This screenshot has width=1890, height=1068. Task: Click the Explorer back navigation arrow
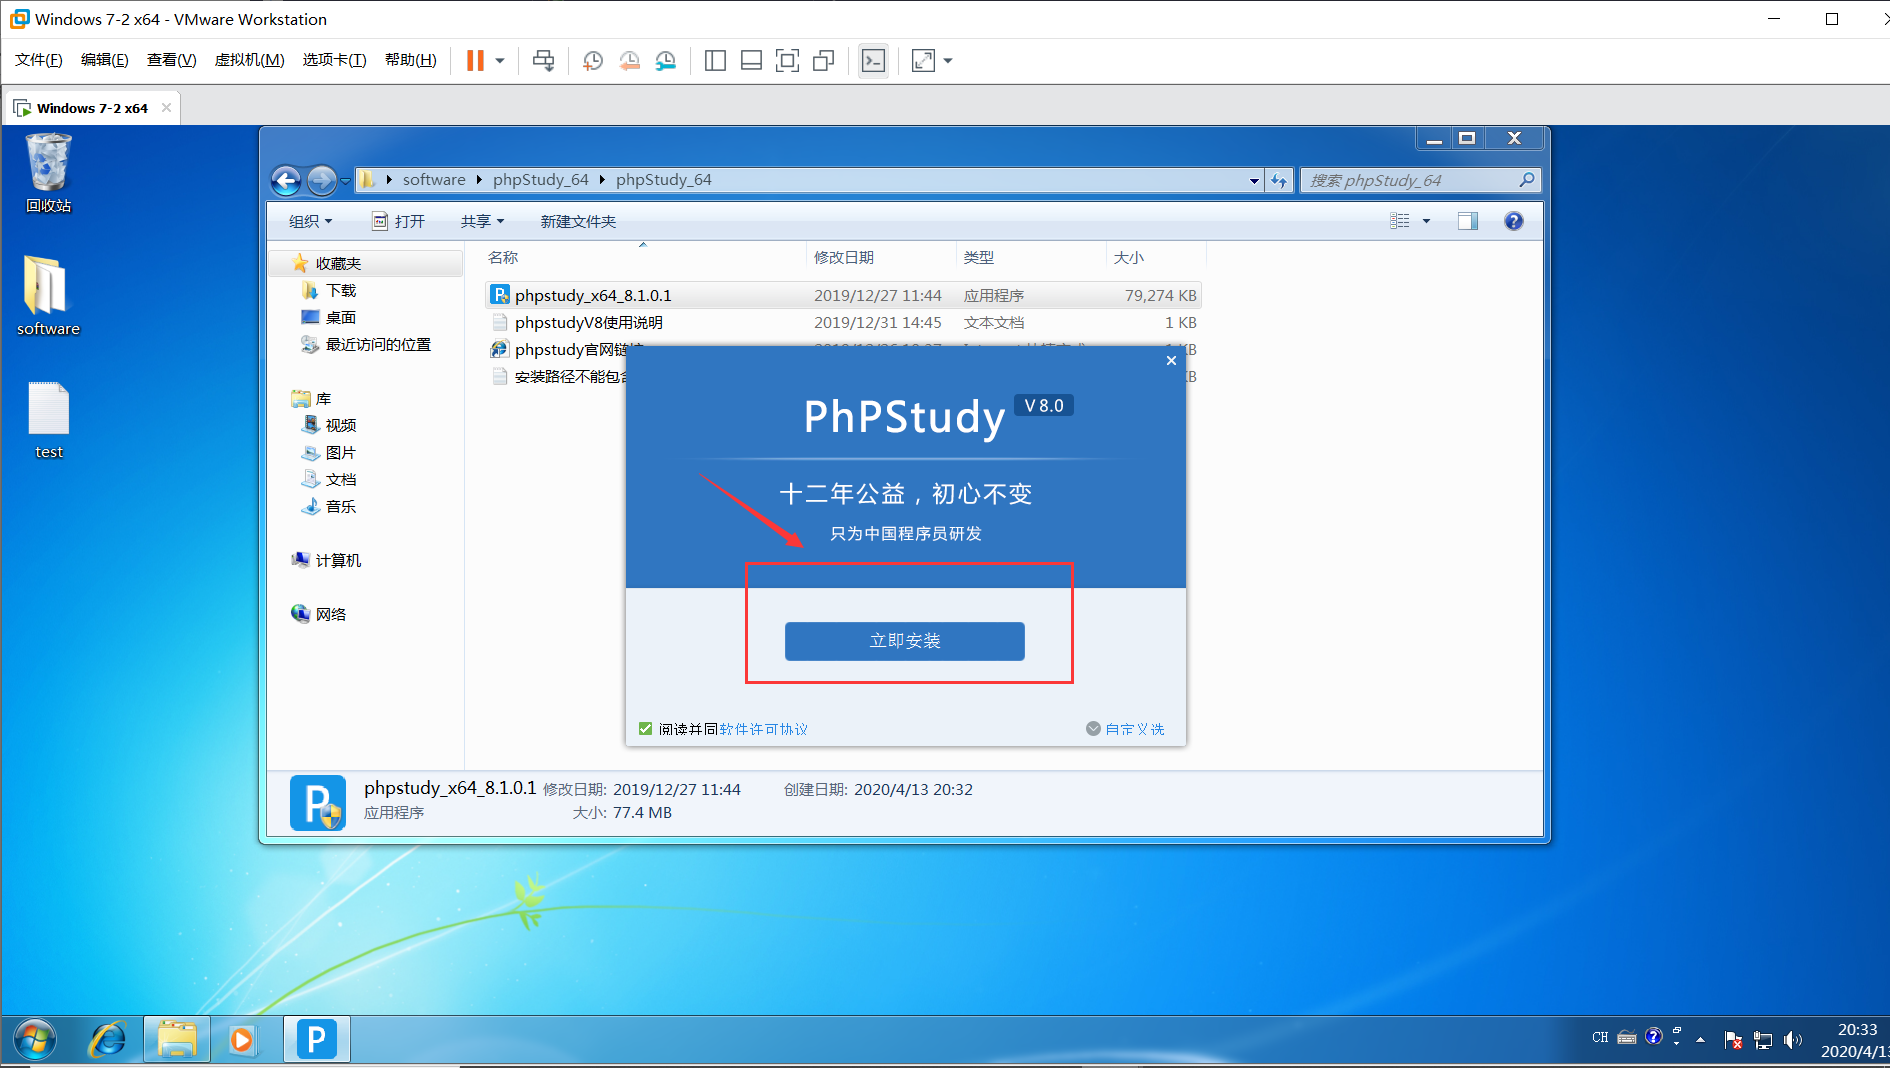(x=286, y=180)
